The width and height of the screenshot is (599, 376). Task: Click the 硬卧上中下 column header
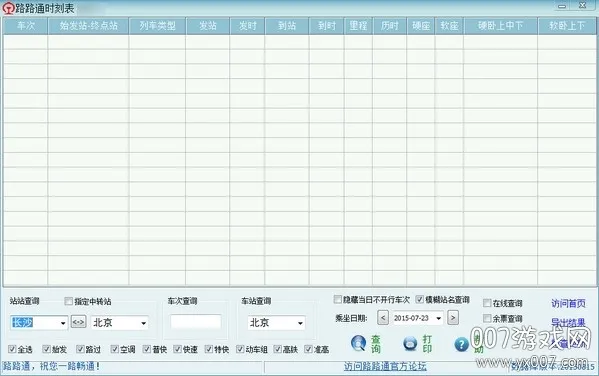pyautogui.click(x=500, y=26)
